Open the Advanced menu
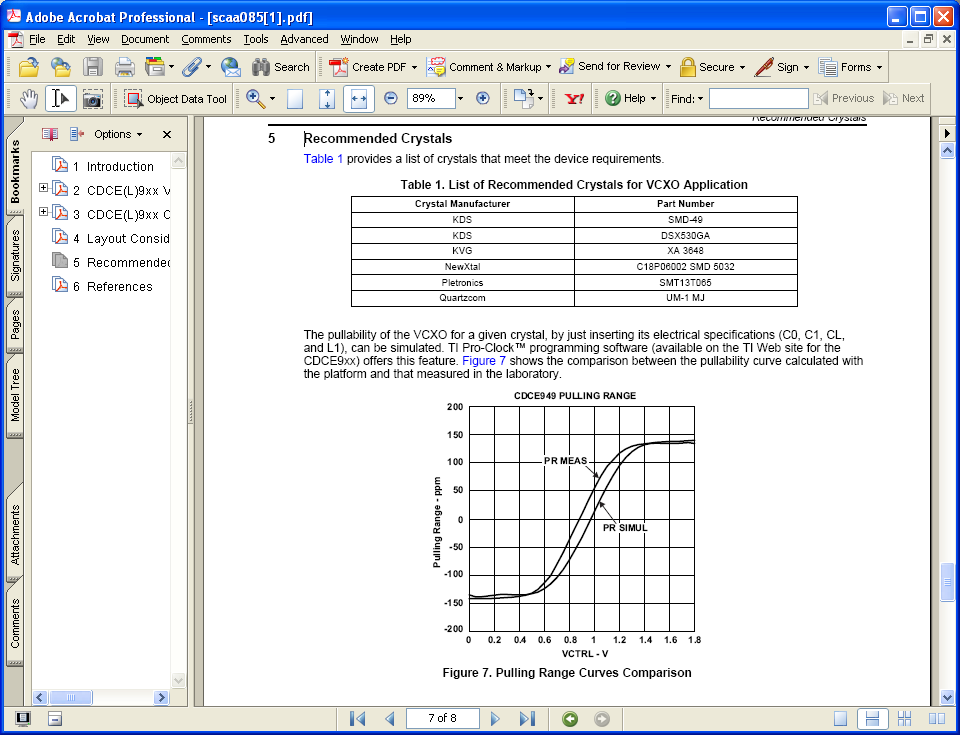The height and width of the screenshot is (735, 960). point(304,39)
